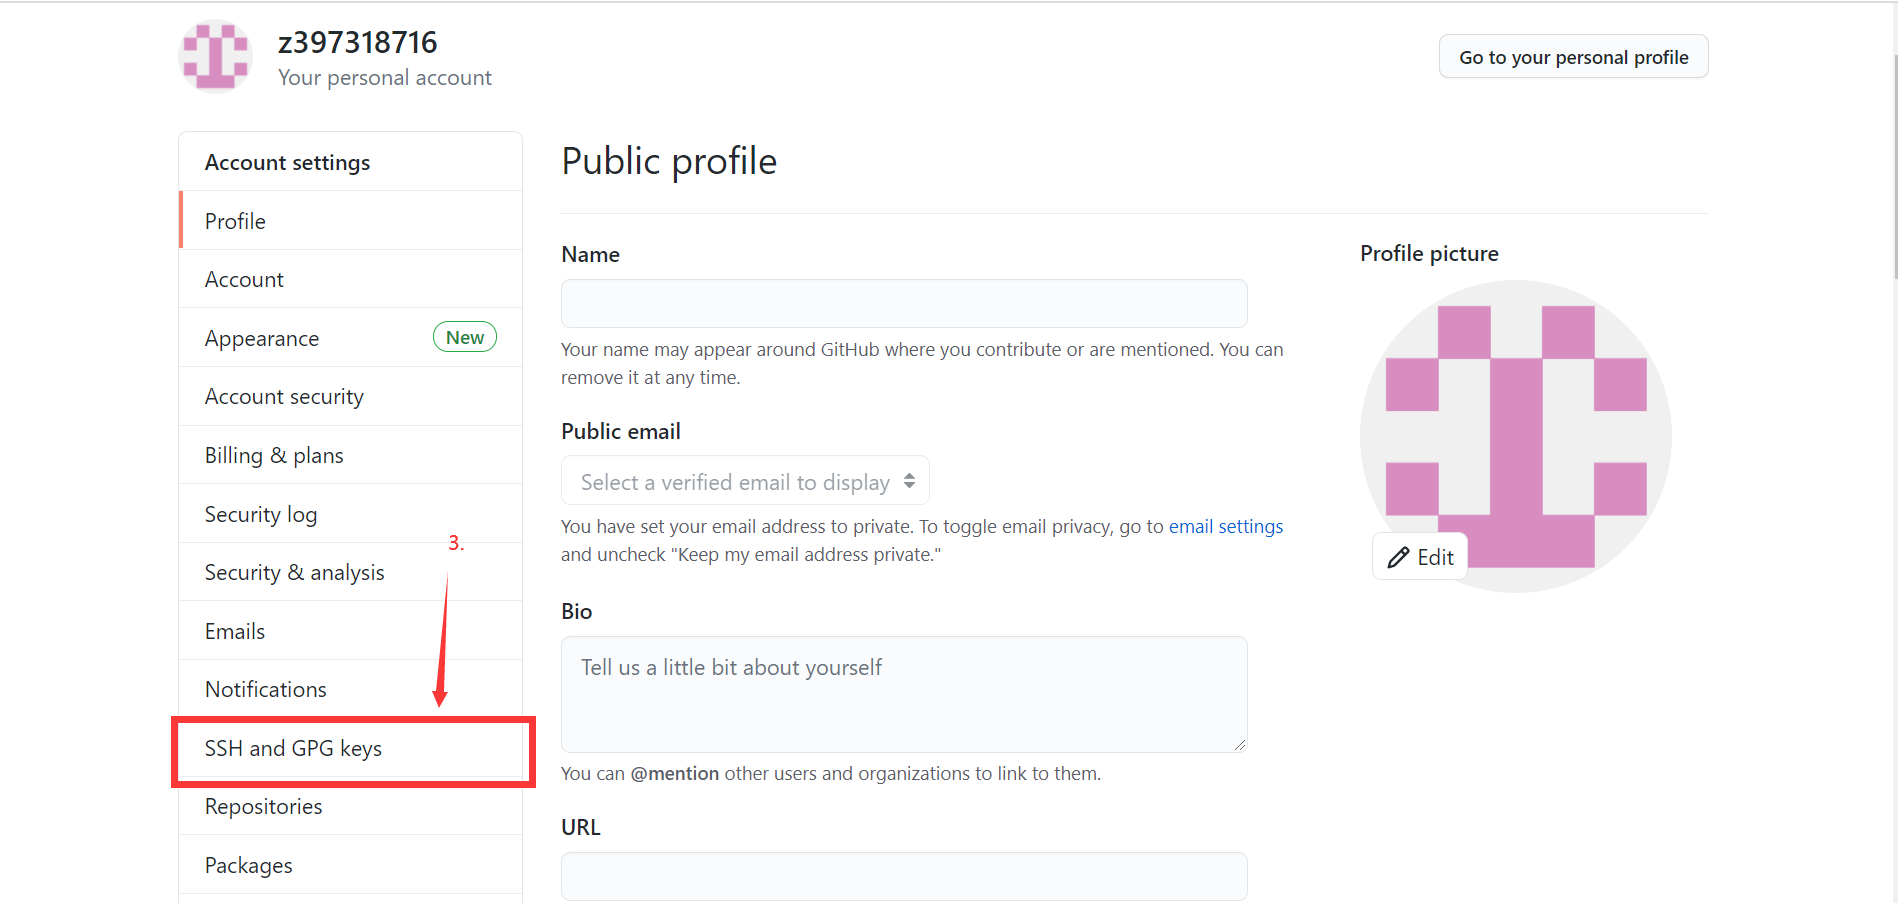Click the large profile picture identicon
This screenshot has height=903, width=1898.
1515,436
